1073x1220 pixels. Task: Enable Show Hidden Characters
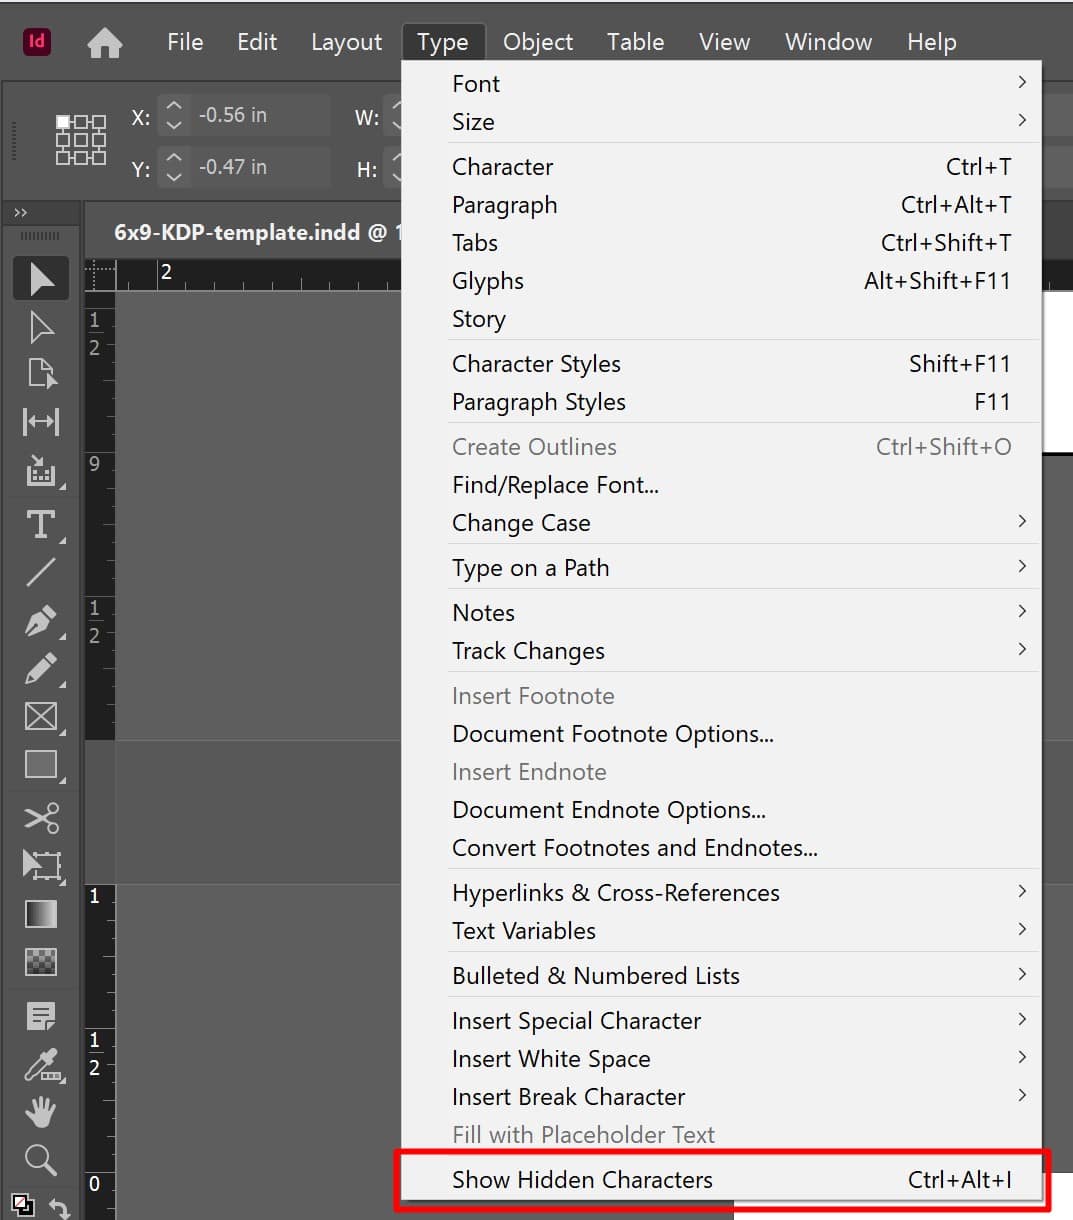[x=581, y=1179]
